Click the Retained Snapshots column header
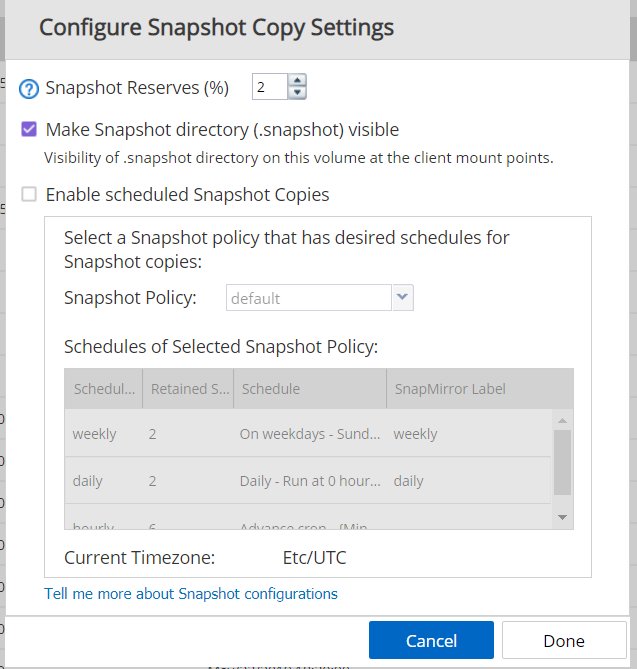This screenshot has width=637, height=669. (x=189, y=389)
